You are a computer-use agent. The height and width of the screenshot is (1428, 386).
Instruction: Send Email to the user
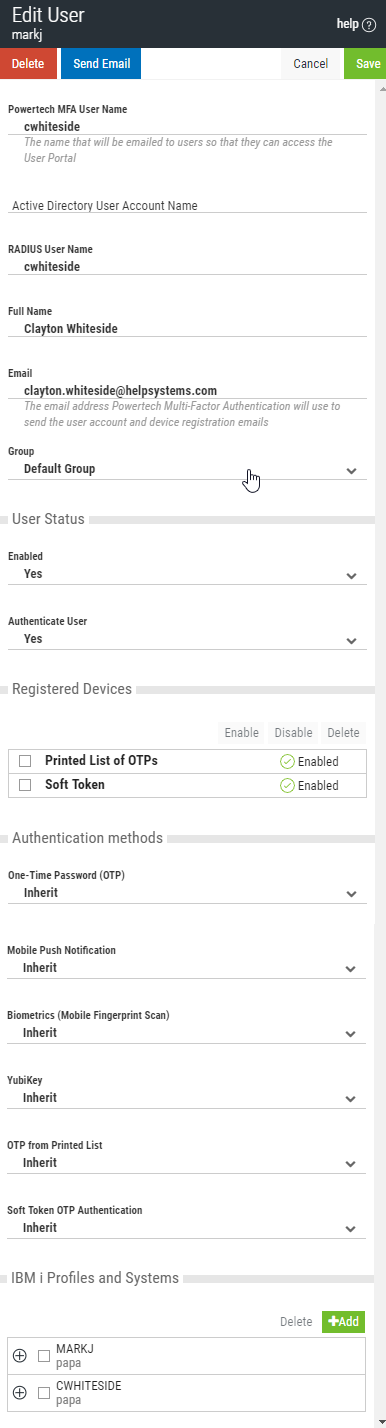pos(101,63)
